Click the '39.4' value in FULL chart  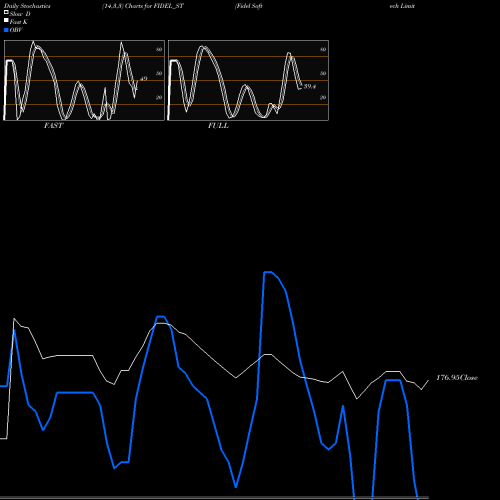(310, 86)
